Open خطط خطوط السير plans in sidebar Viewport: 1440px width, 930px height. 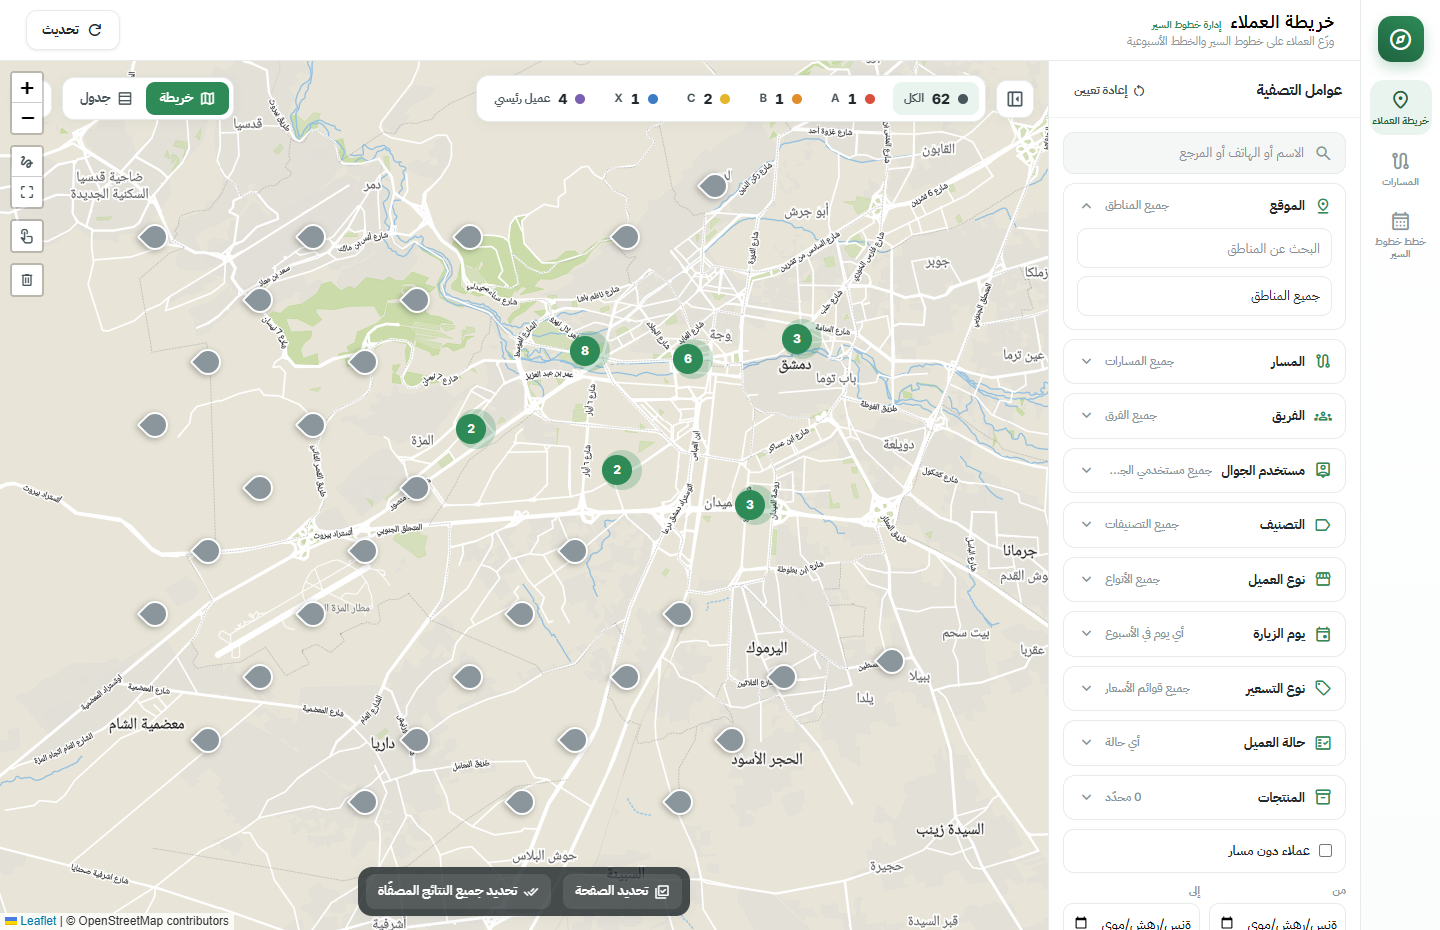[1400, 234]
